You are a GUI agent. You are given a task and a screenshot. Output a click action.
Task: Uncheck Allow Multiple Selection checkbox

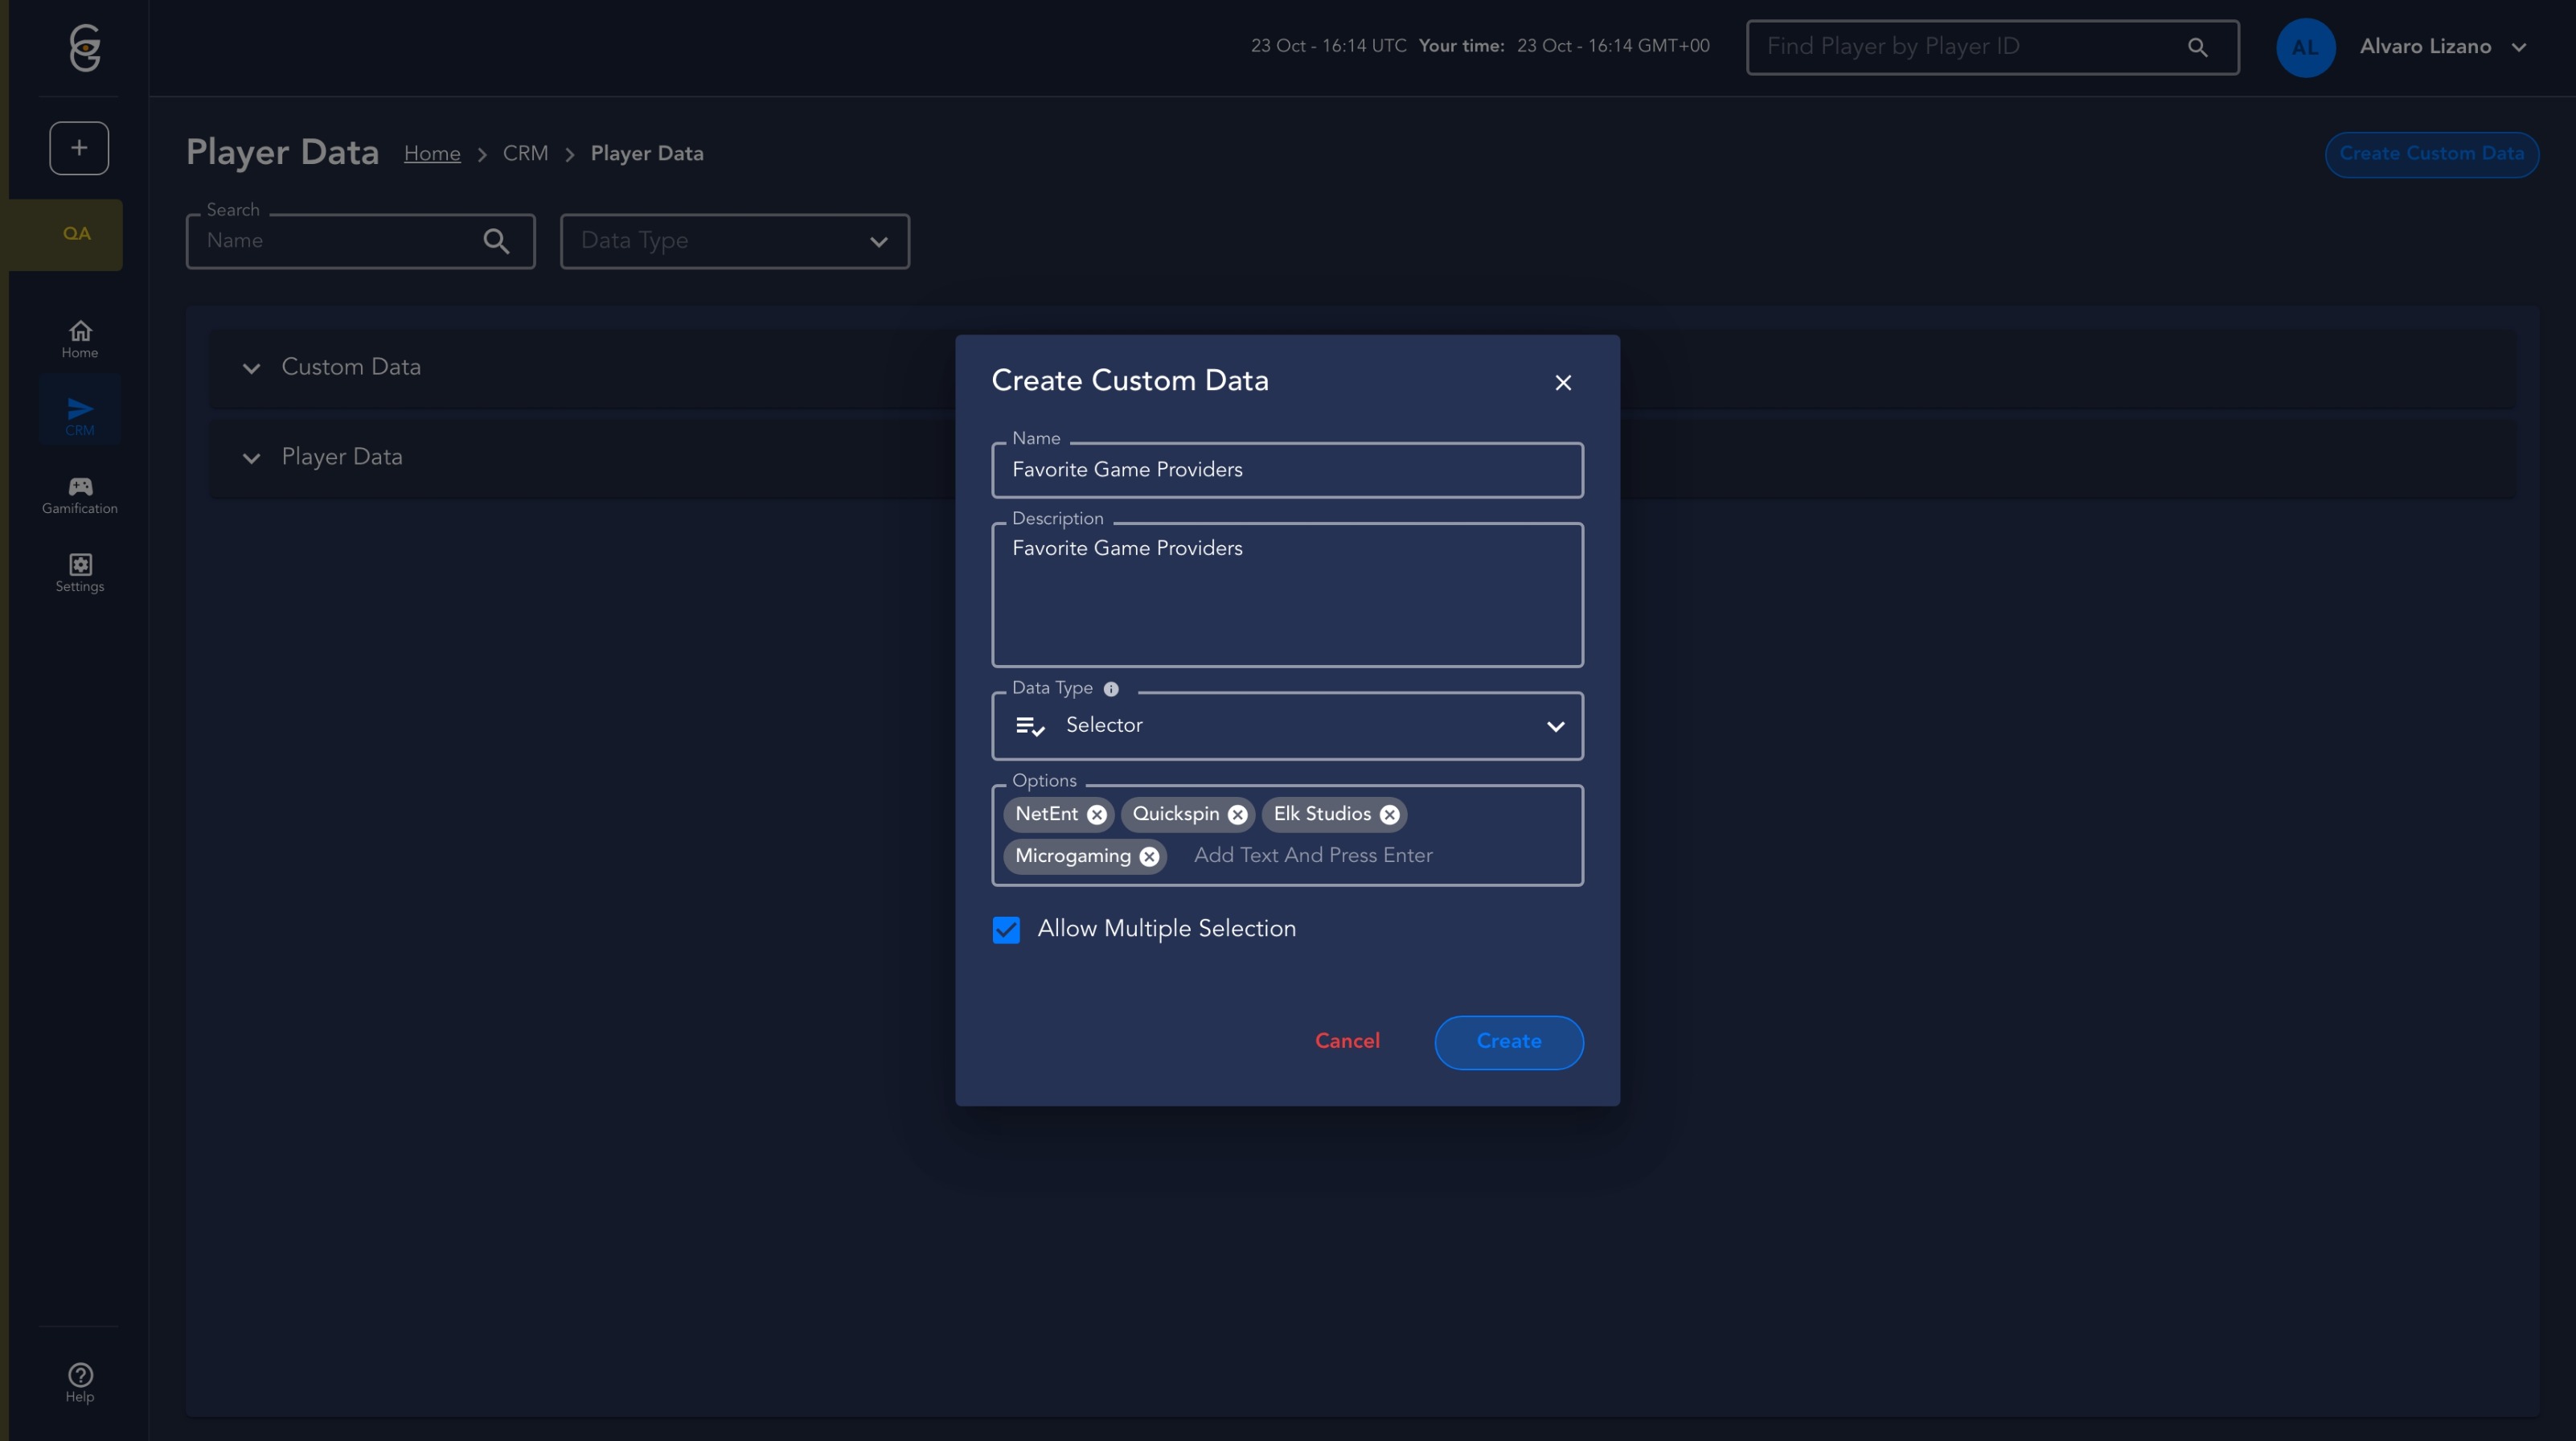coord(1006,930)
